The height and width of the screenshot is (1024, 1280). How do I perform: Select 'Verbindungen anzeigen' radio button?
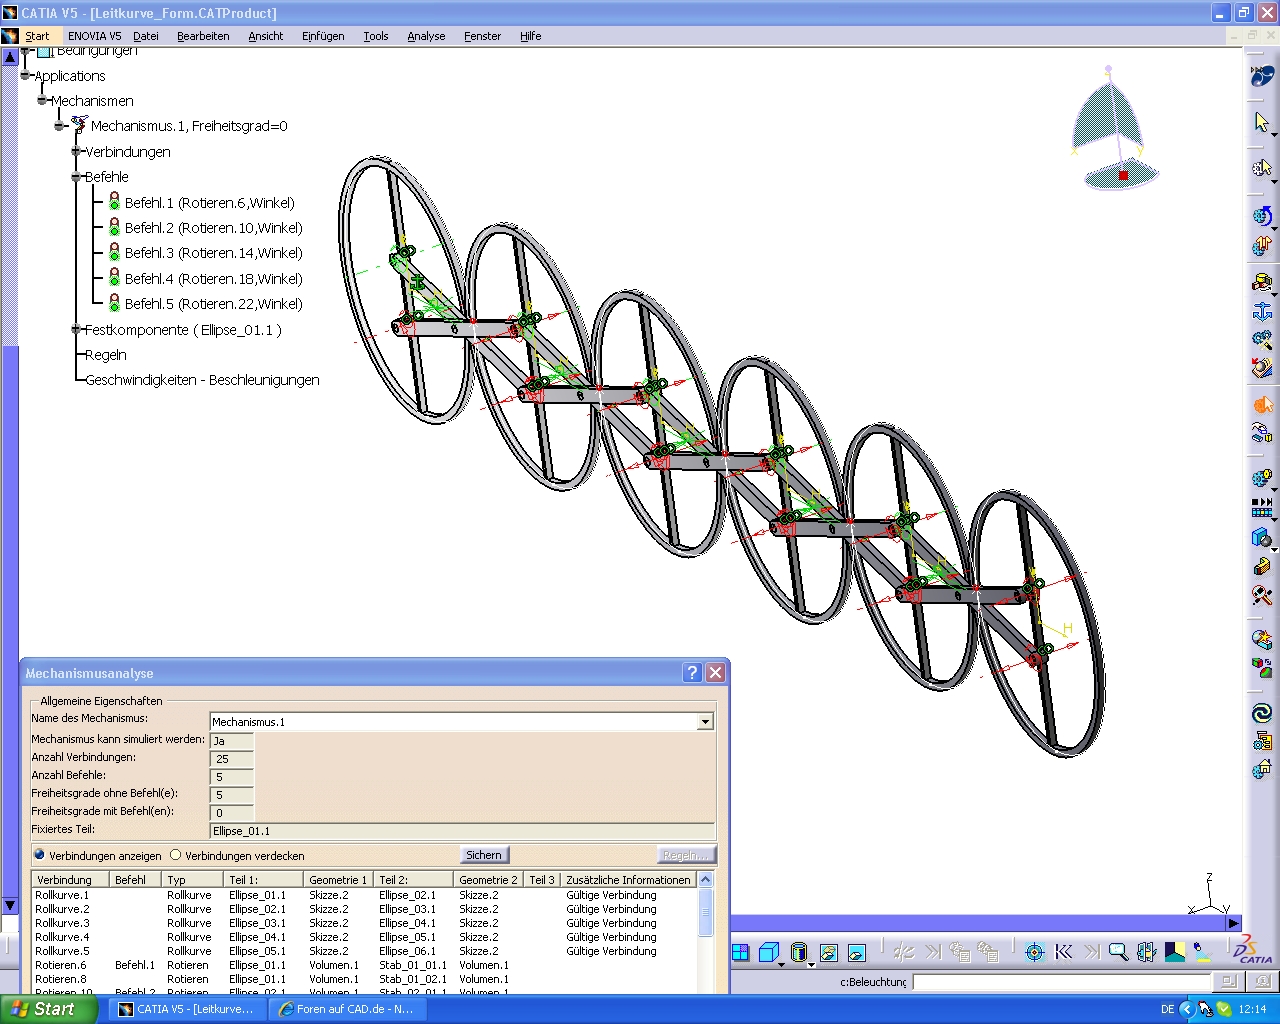pyautogui.click(x=40, y=855)
